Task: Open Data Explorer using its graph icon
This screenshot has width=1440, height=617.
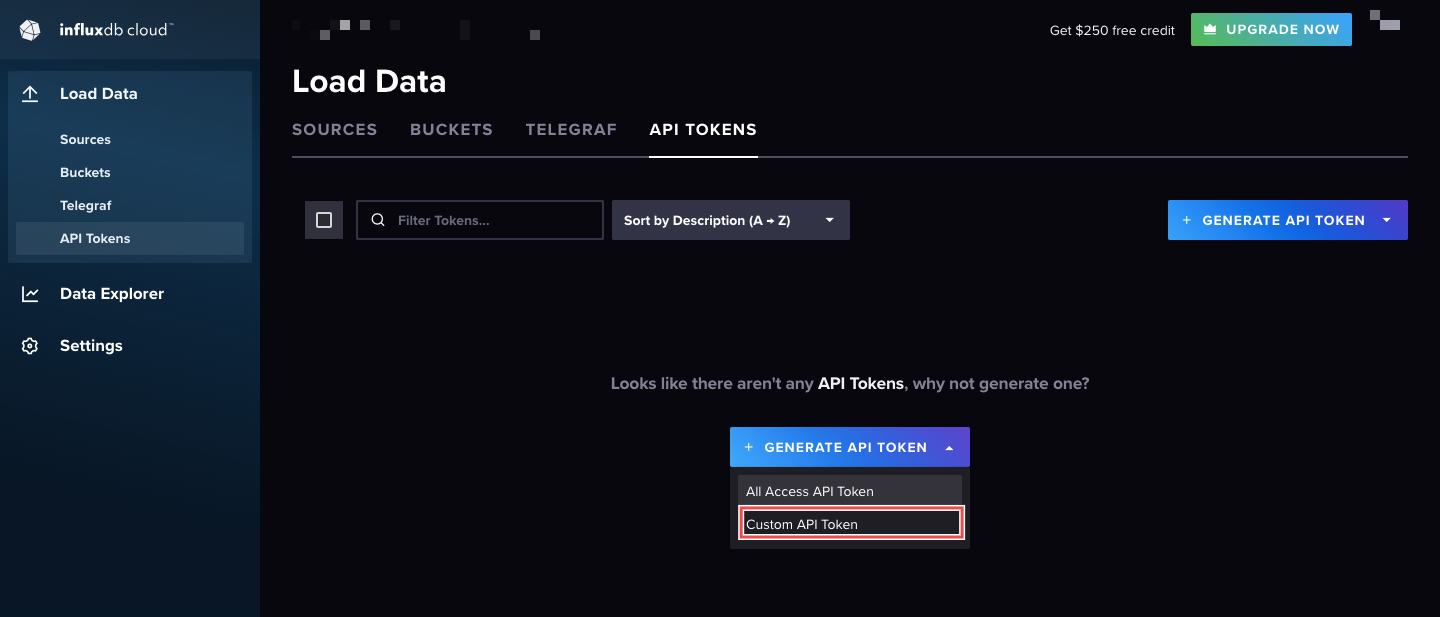Action: pos(29,293)
